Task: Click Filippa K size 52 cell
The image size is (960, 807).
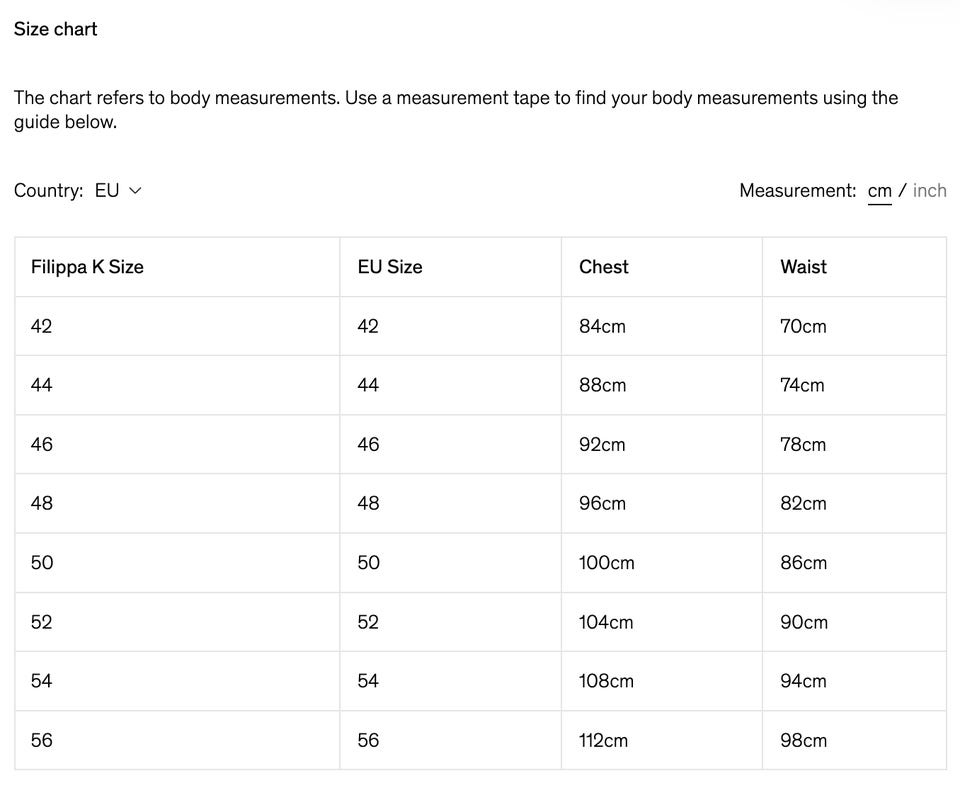Action: (42, 622)
